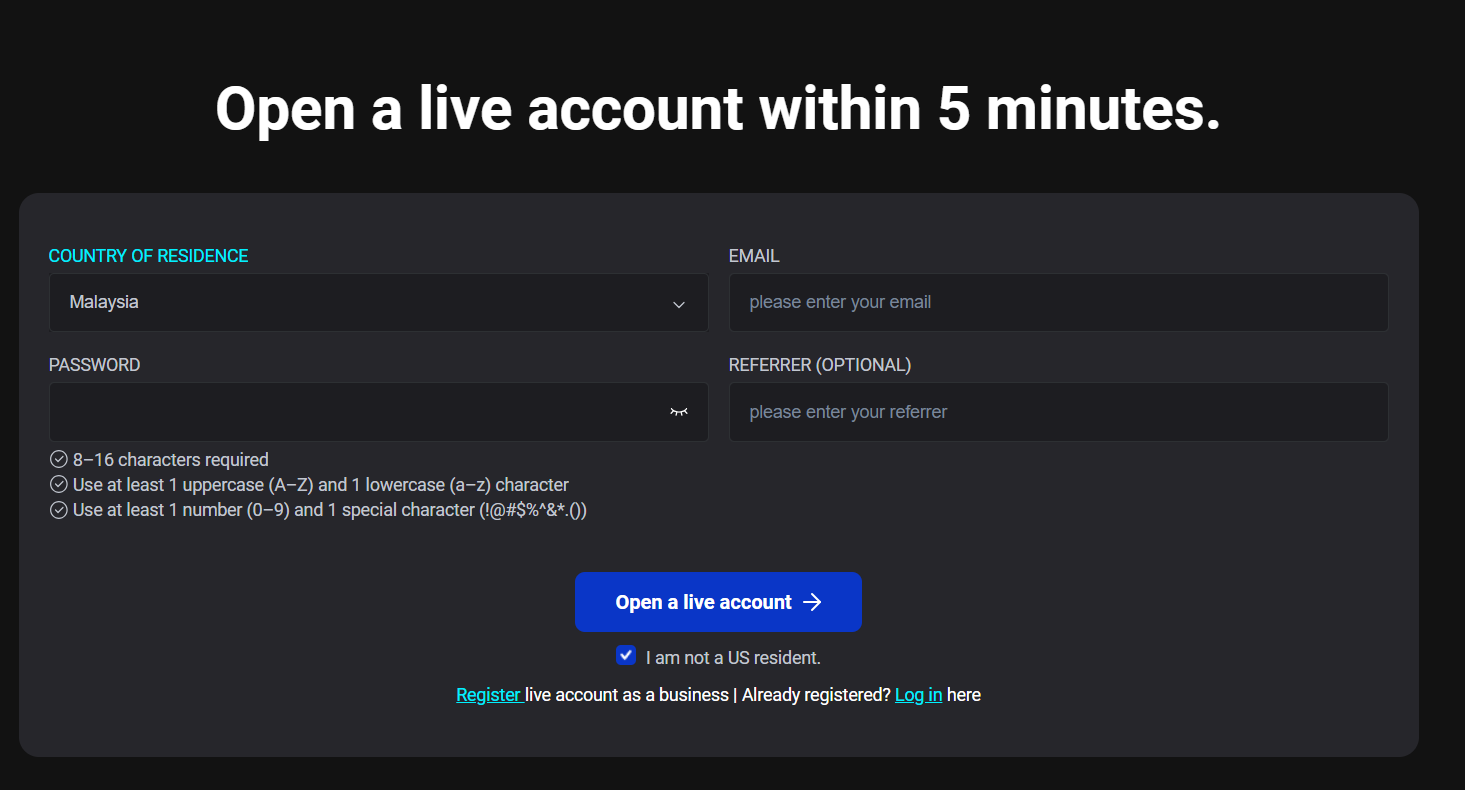Image resolution: width=1465 pixels, height=790 pixels.
Task: Click the check icon beside number/special character rule
Action: (58, 510)
